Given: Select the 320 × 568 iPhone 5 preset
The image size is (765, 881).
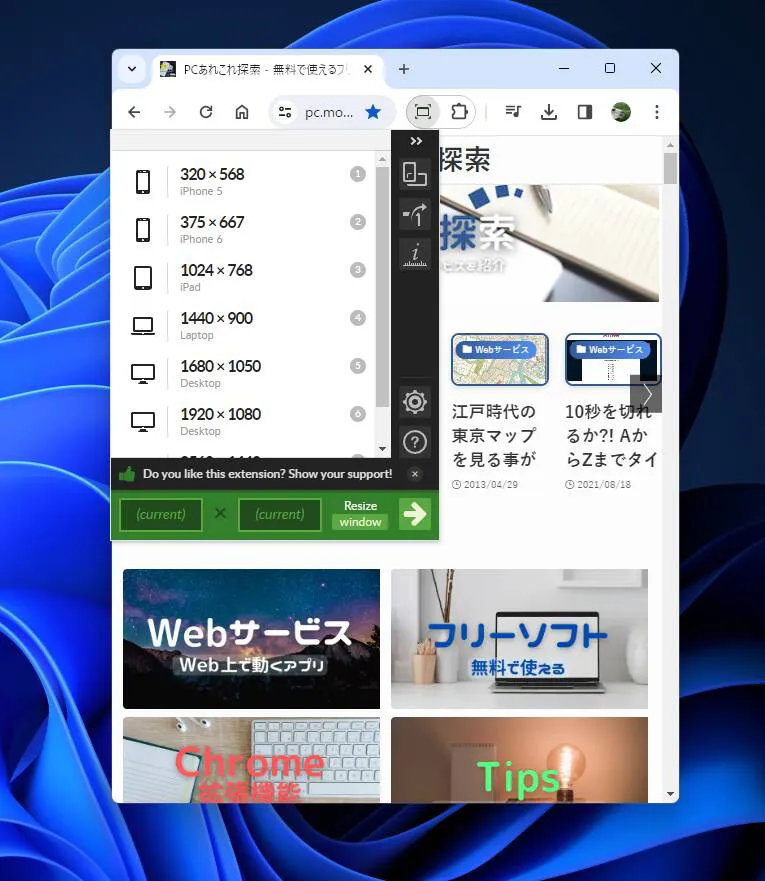Looking at the screenshot, I should pos(243,182).
